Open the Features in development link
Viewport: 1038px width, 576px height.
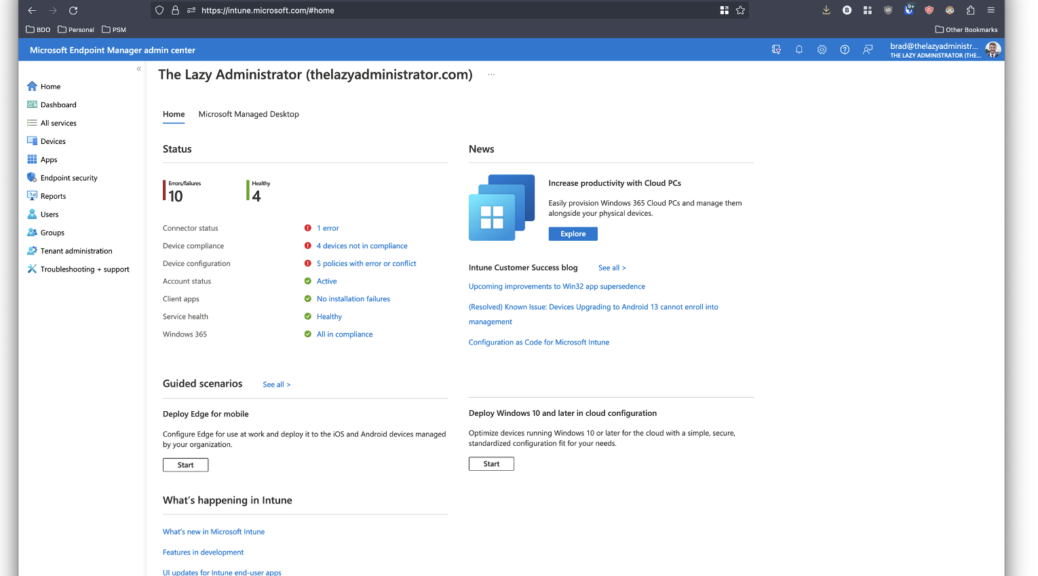coord(203,552)
